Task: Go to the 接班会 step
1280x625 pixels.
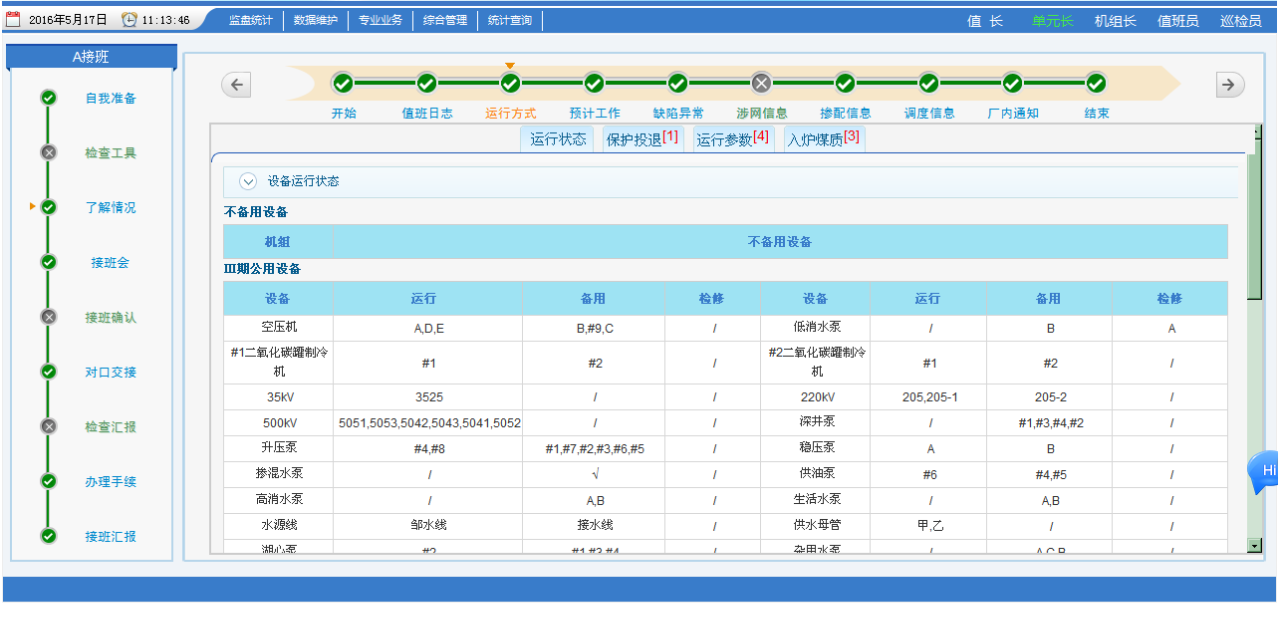Action: 110,263
